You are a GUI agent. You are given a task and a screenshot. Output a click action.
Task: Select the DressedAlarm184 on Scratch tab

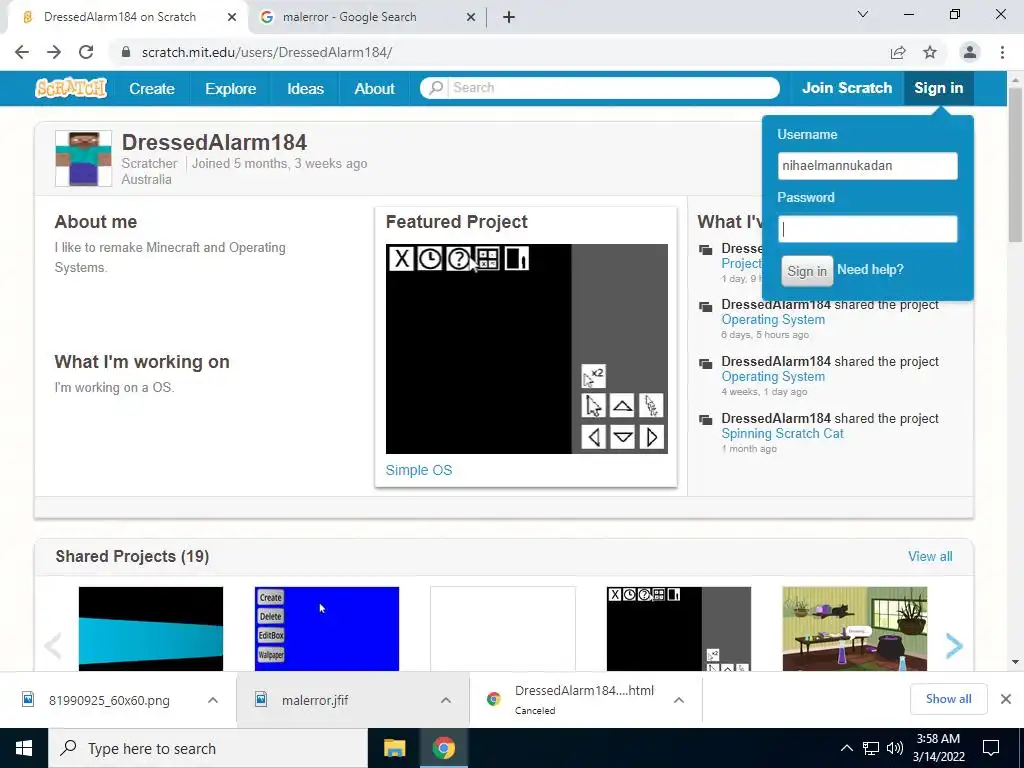click(127, 17)
